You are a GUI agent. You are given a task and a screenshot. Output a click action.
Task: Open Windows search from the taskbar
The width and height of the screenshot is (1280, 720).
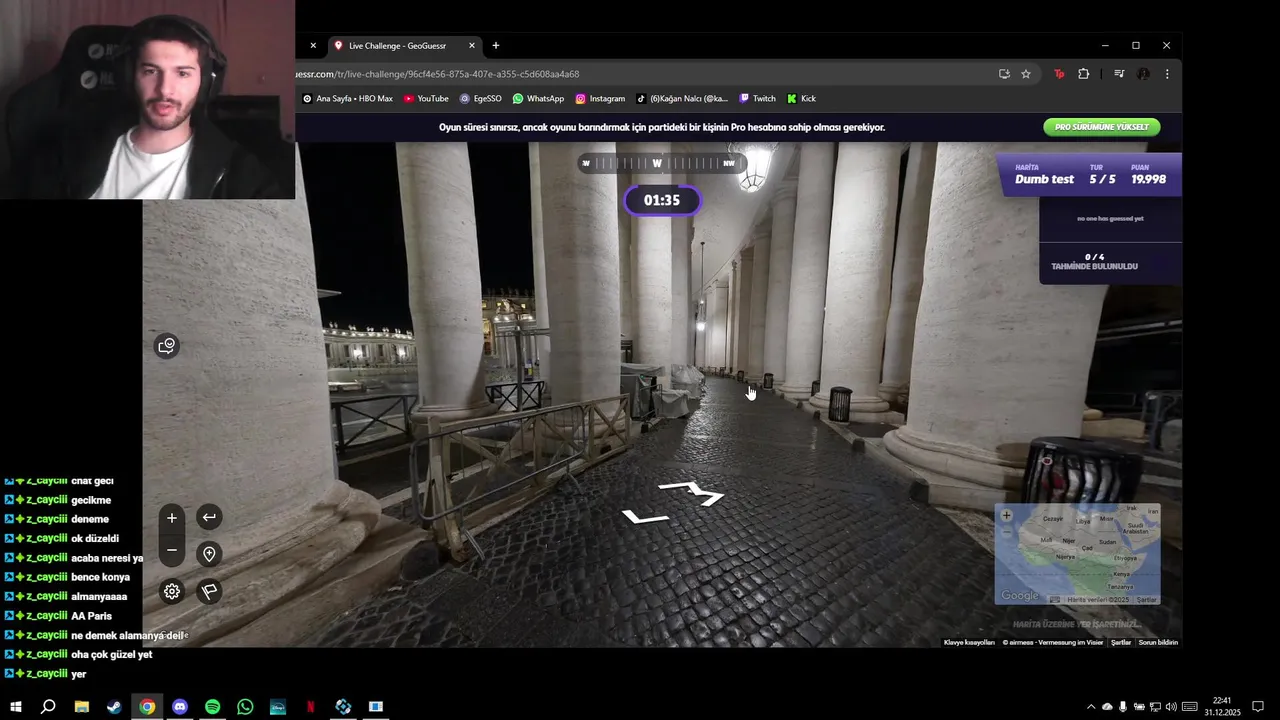pos(48,707)
